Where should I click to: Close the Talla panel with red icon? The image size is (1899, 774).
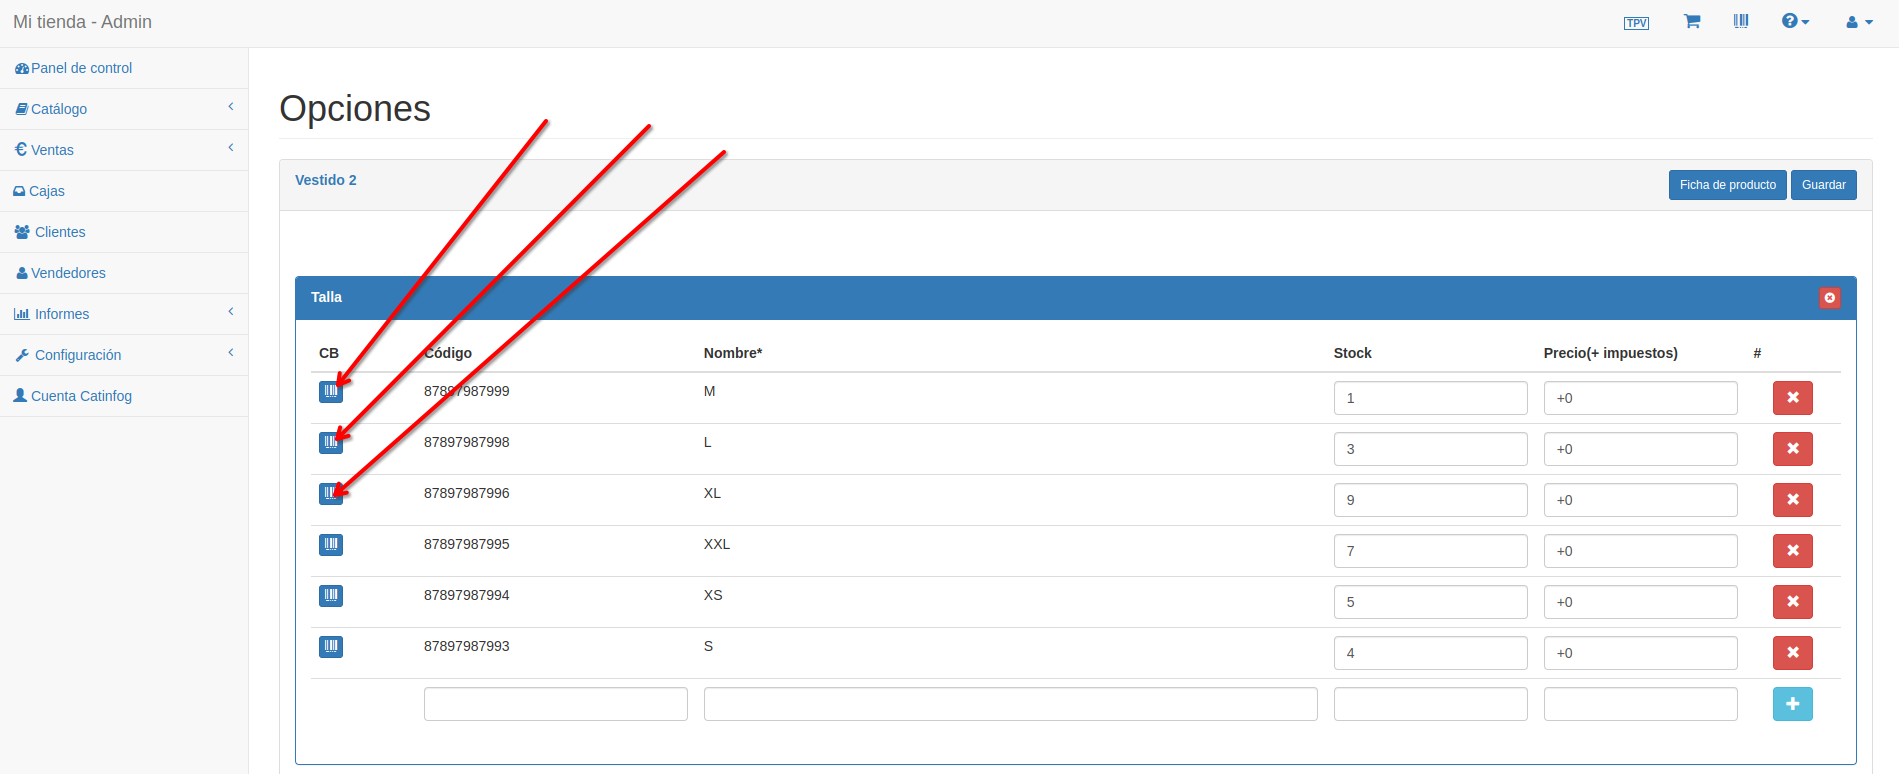pos(1829,298)
